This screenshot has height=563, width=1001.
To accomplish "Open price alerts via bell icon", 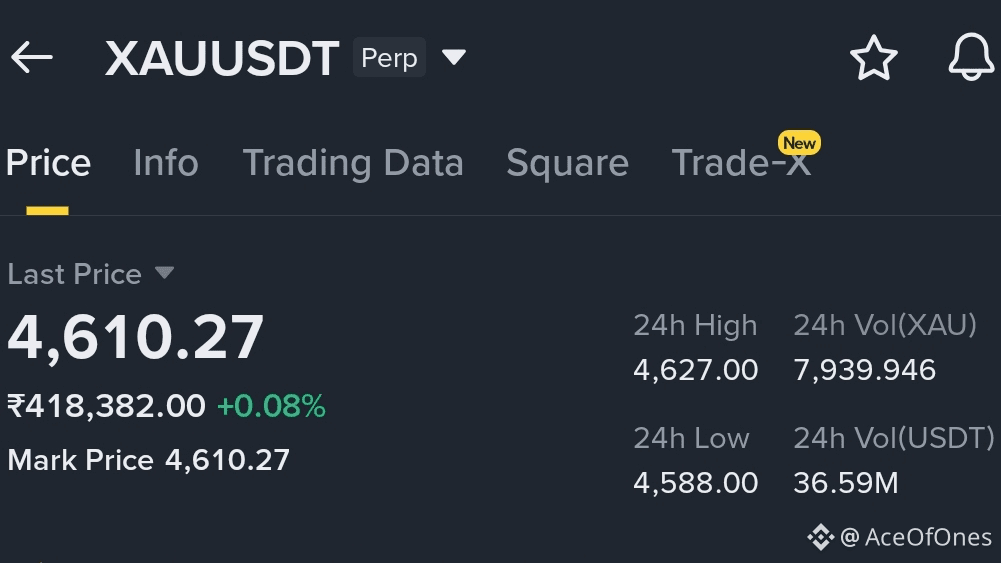I will (x=970, y=58).
